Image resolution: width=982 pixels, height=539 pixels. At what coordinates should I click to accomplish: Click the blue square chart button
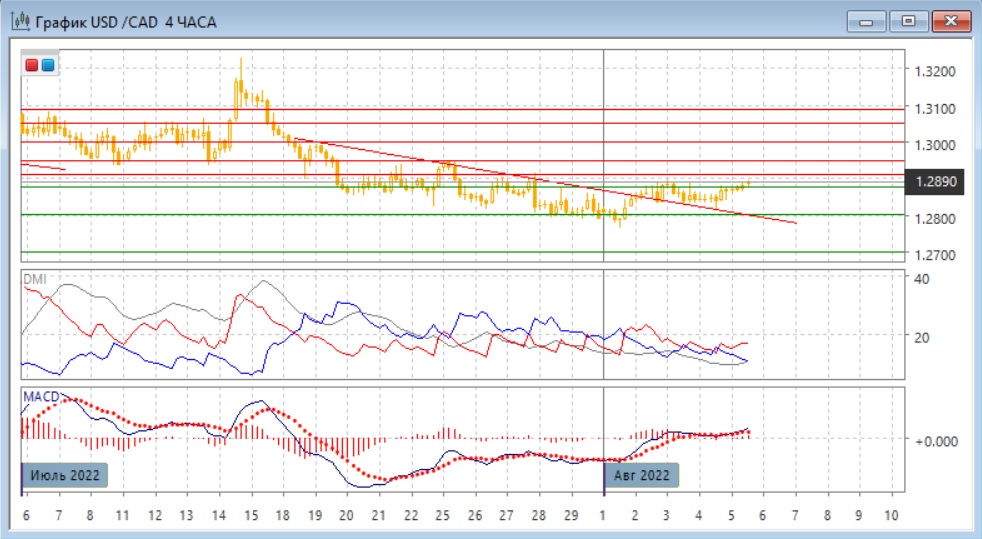click(x=47, y=66)
